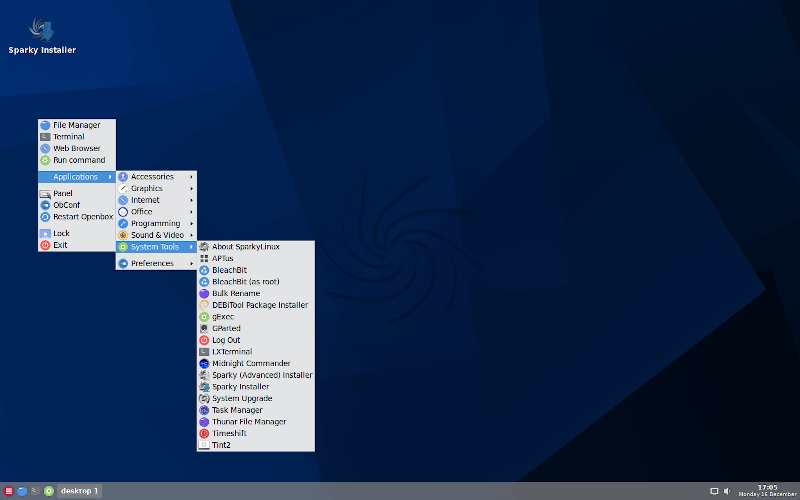Click the File Manager icon in menu
This screenshot has width=800, height=500.
45,125
